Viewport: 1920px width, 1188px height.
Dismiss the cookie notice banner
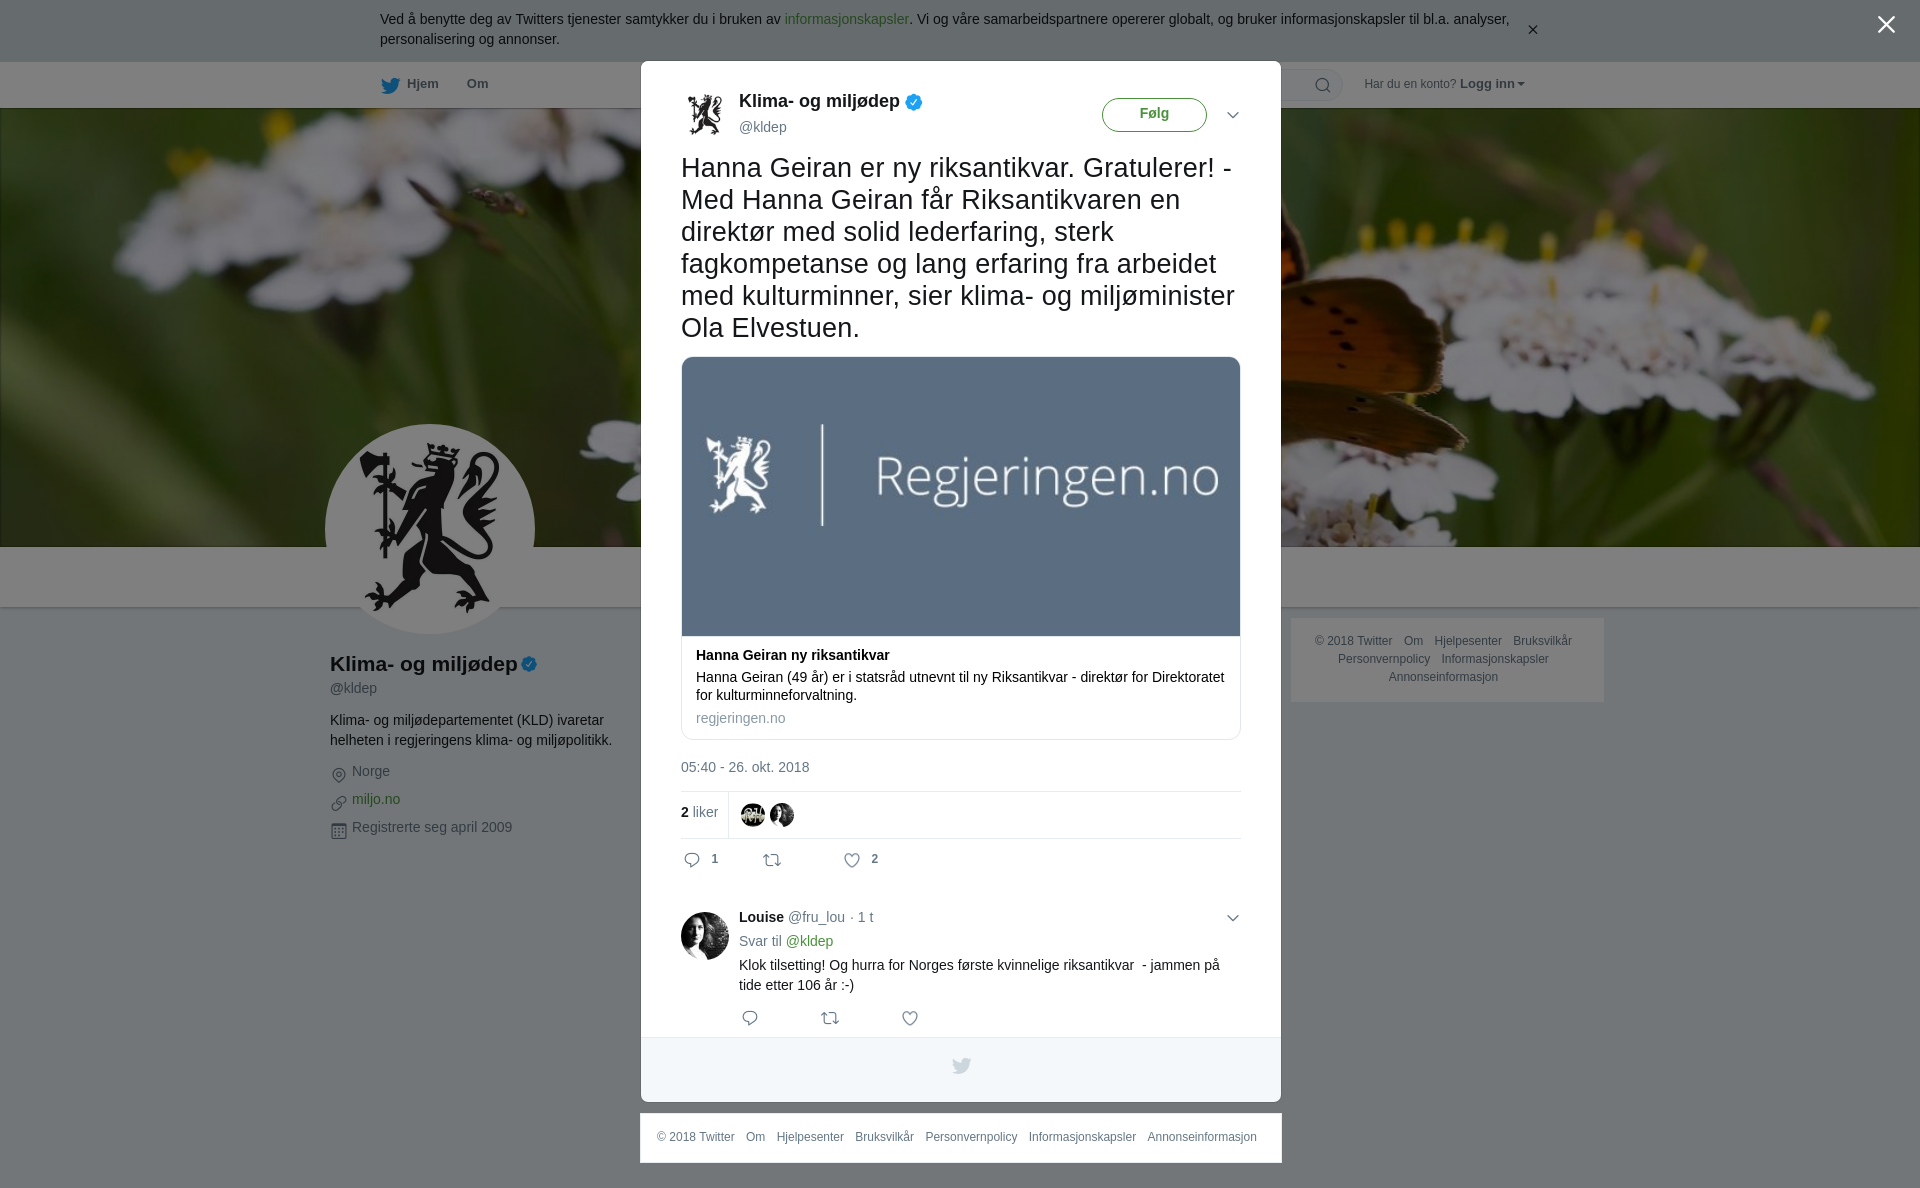tap(1532, 30)
